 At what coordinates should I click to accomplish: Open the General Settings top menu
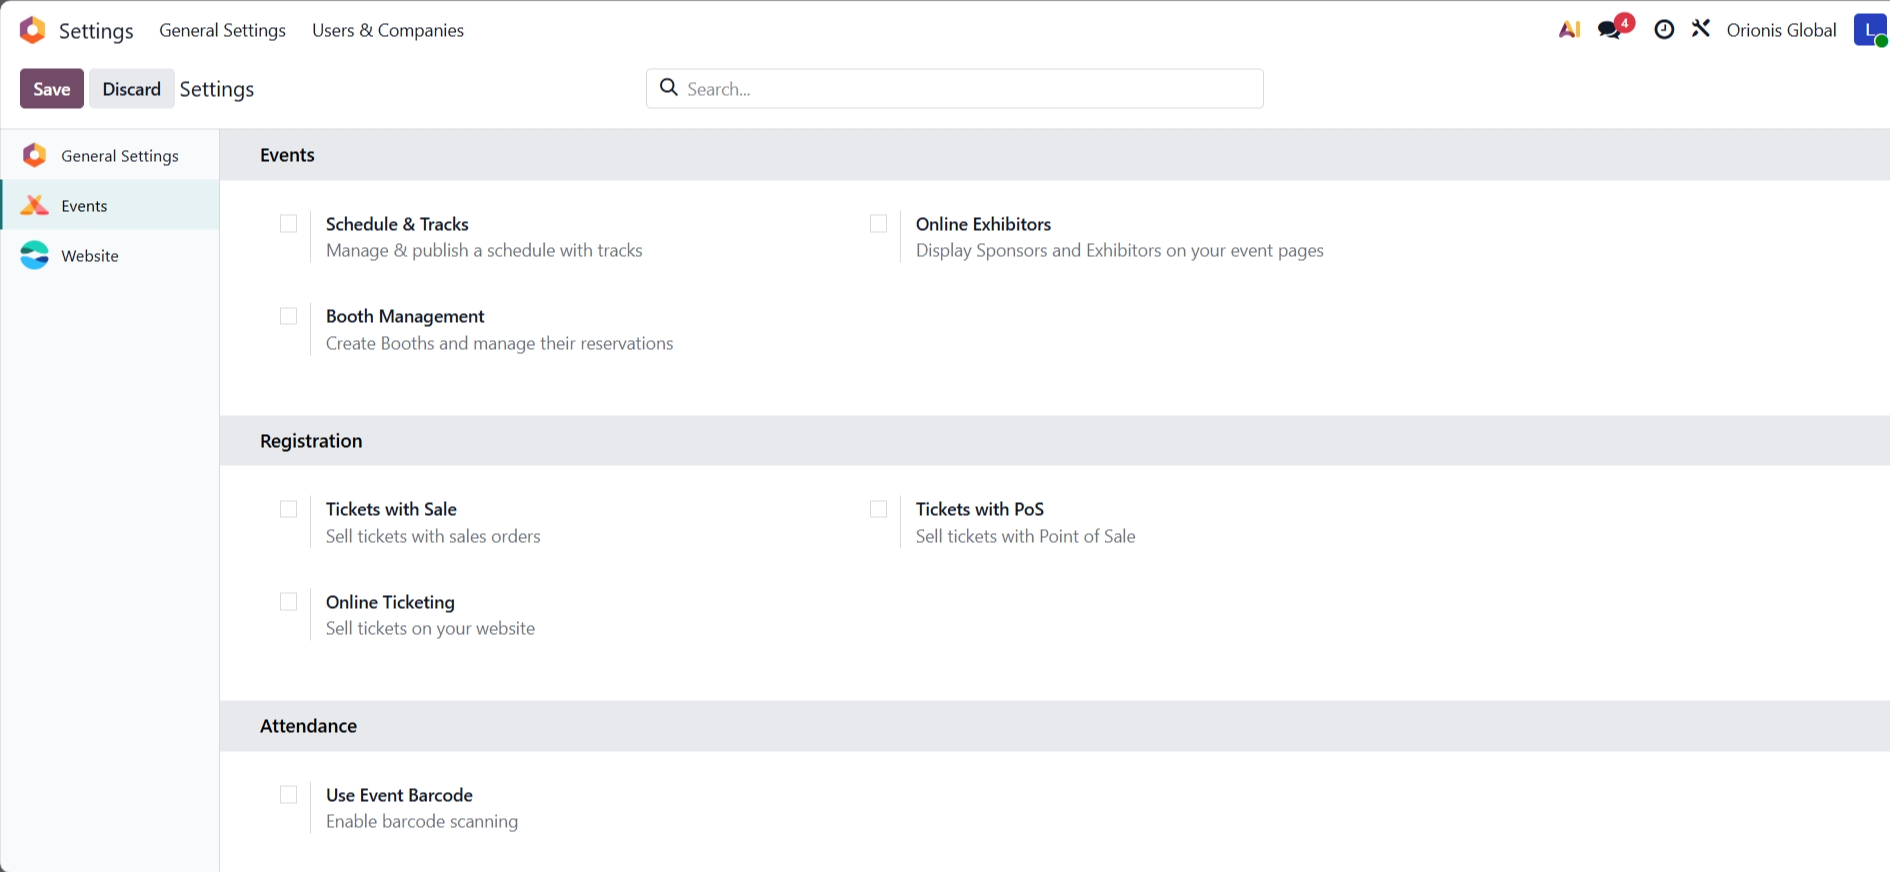click(222, 30)
